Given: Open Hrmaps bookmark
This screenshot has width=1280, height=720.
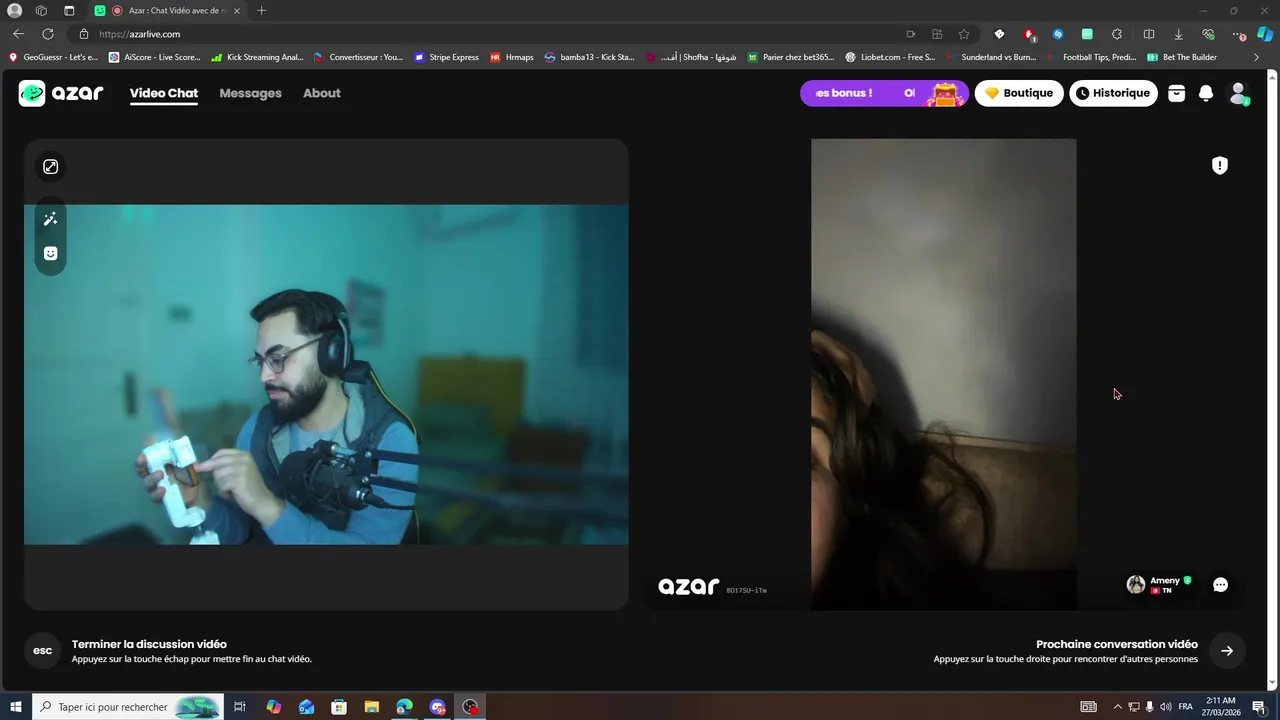Looking at the screenshot, I should 512,57.
